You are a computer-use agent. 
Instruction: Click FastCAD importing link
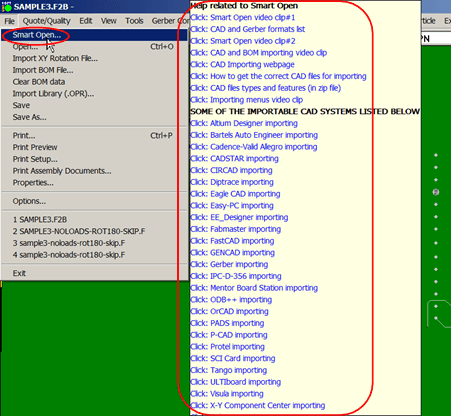pos(232,241)
